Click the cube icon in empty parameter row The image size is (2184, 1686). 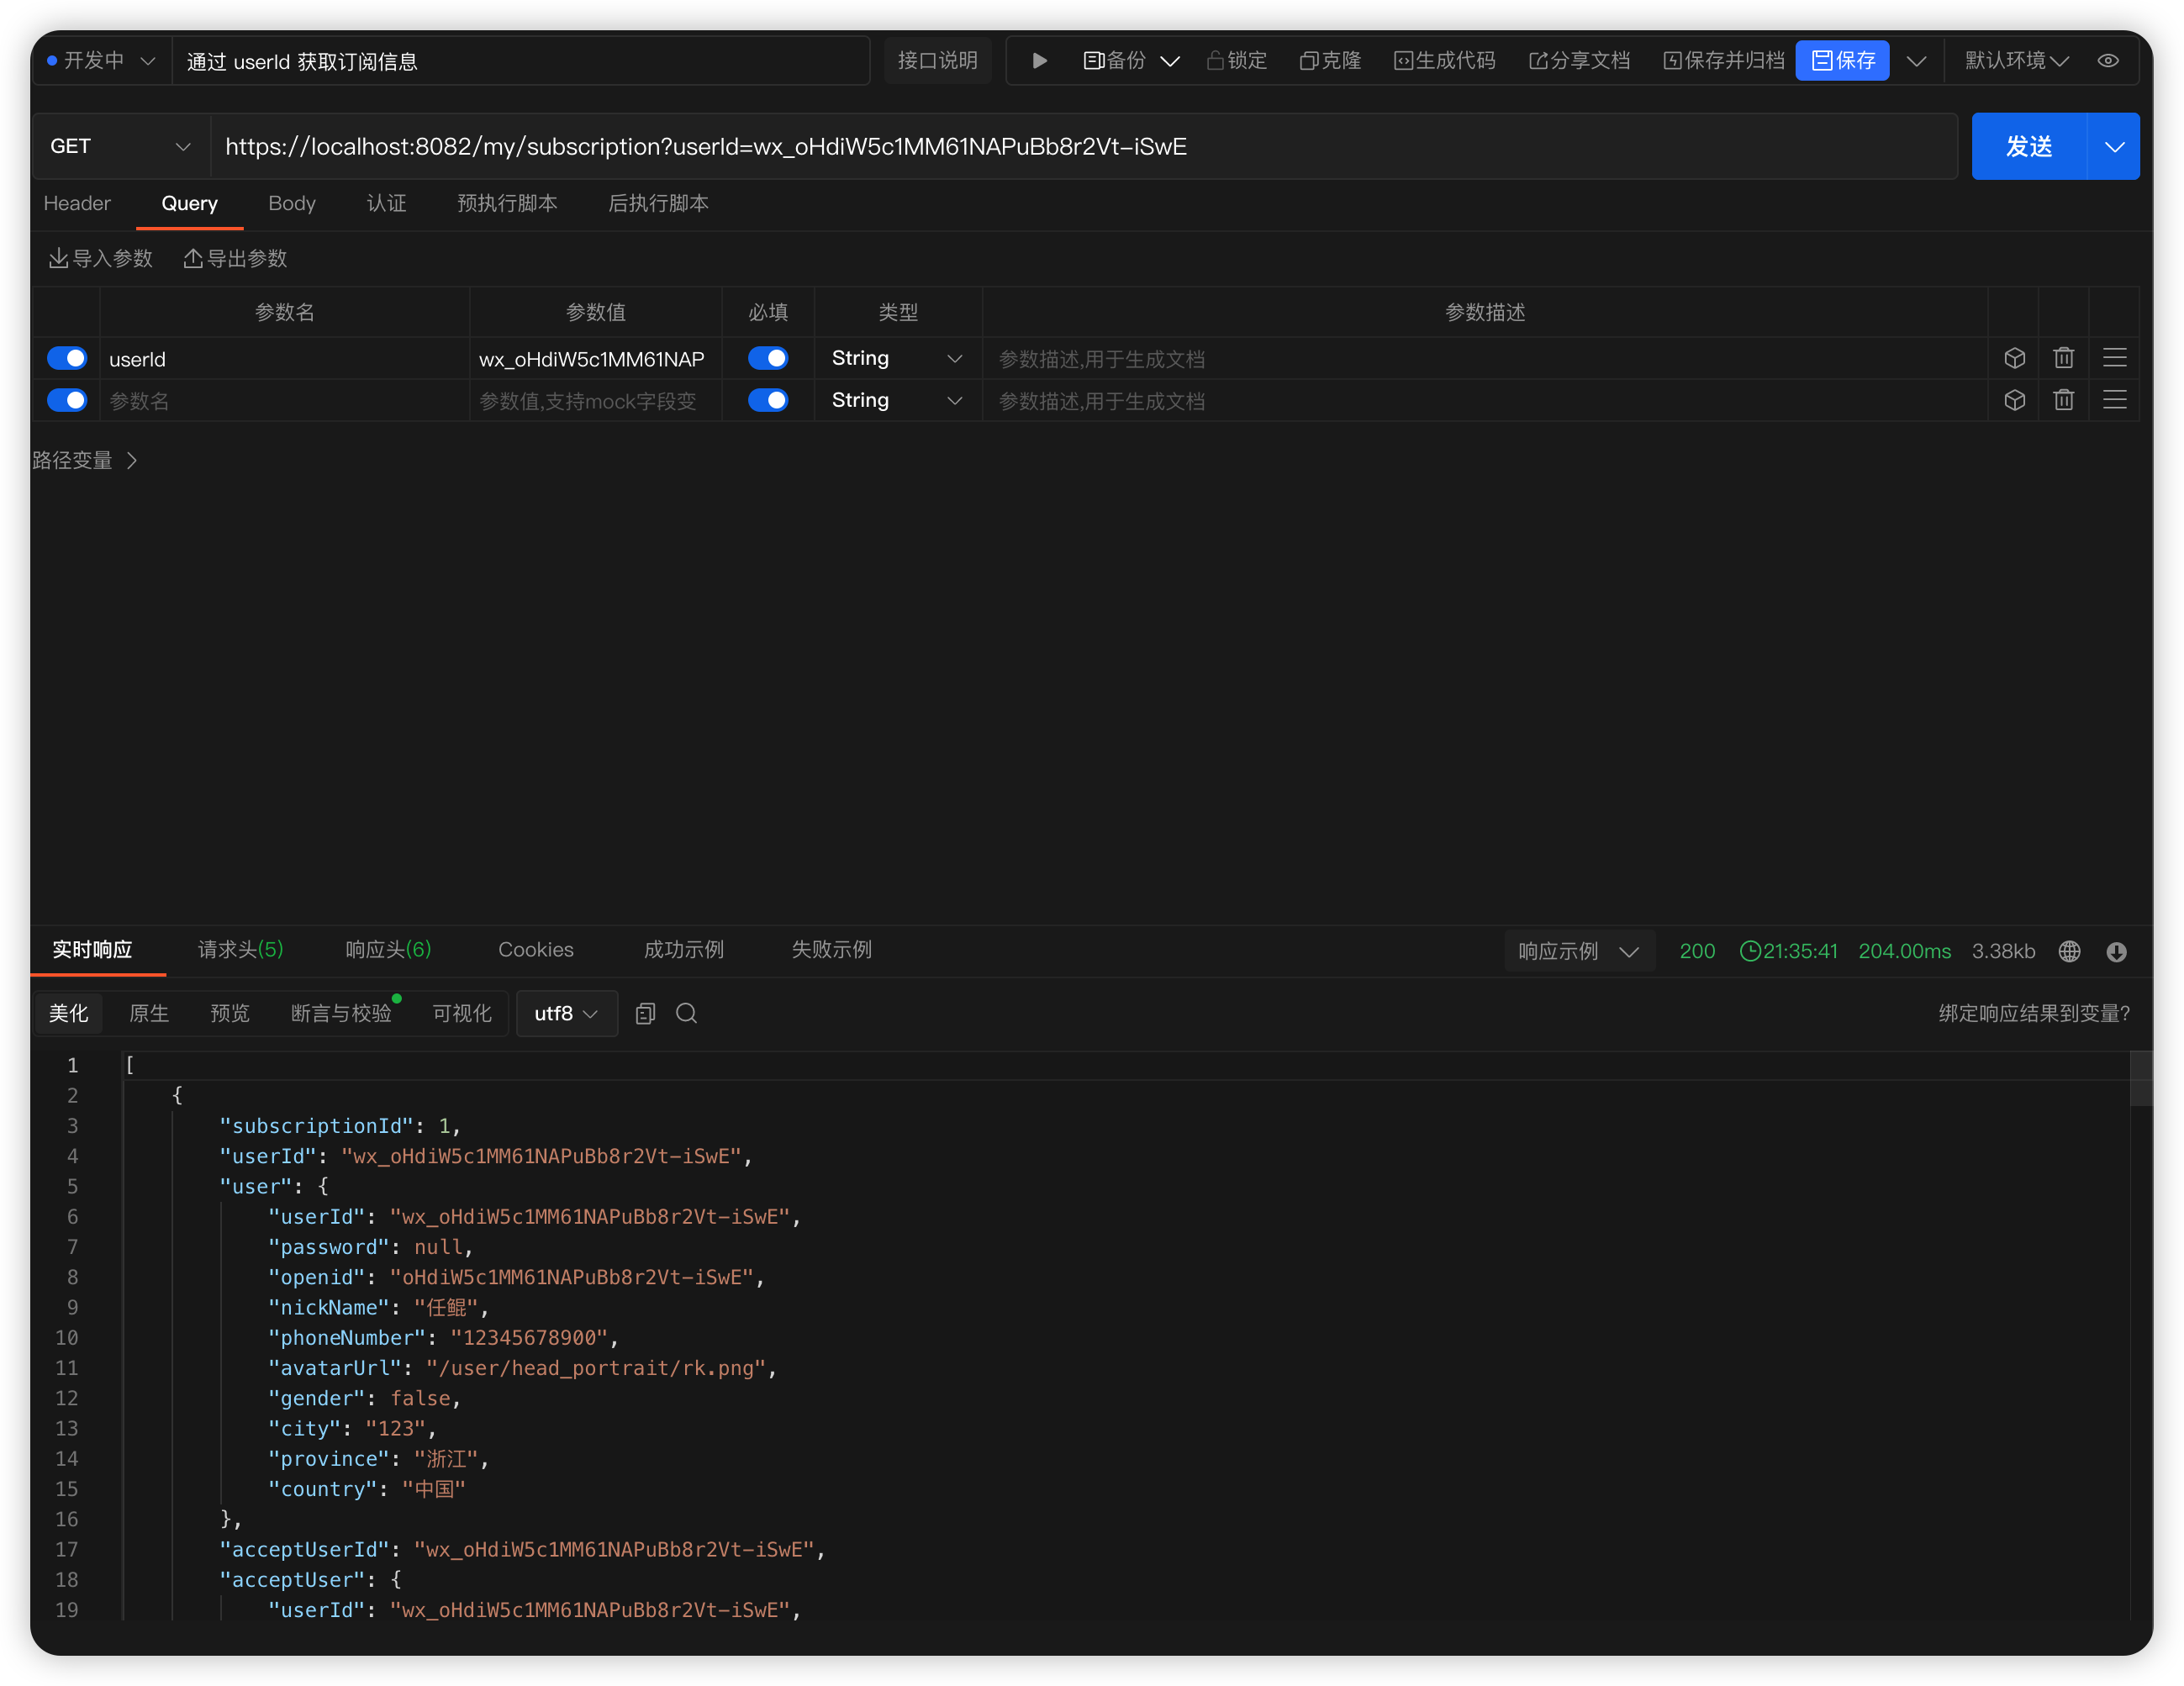tap(2014, 400)
